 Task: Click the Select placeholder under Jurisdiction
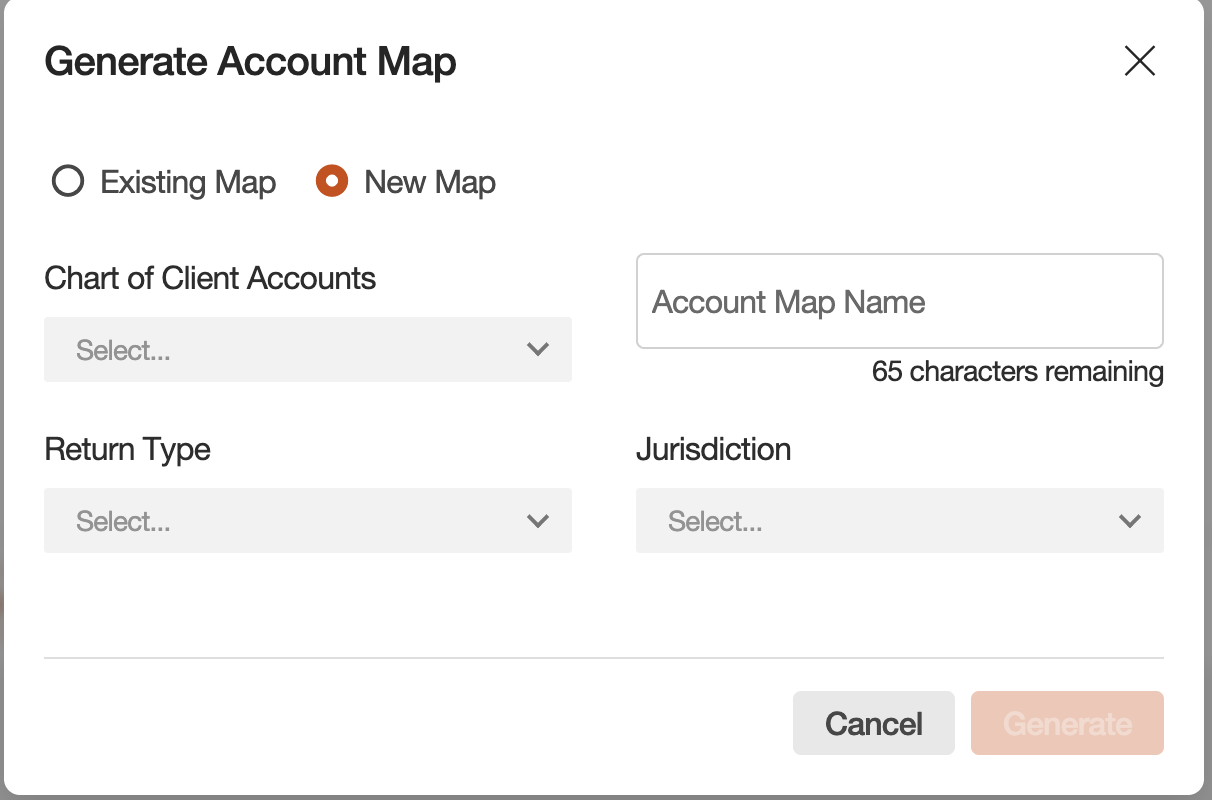pos(715,521)
